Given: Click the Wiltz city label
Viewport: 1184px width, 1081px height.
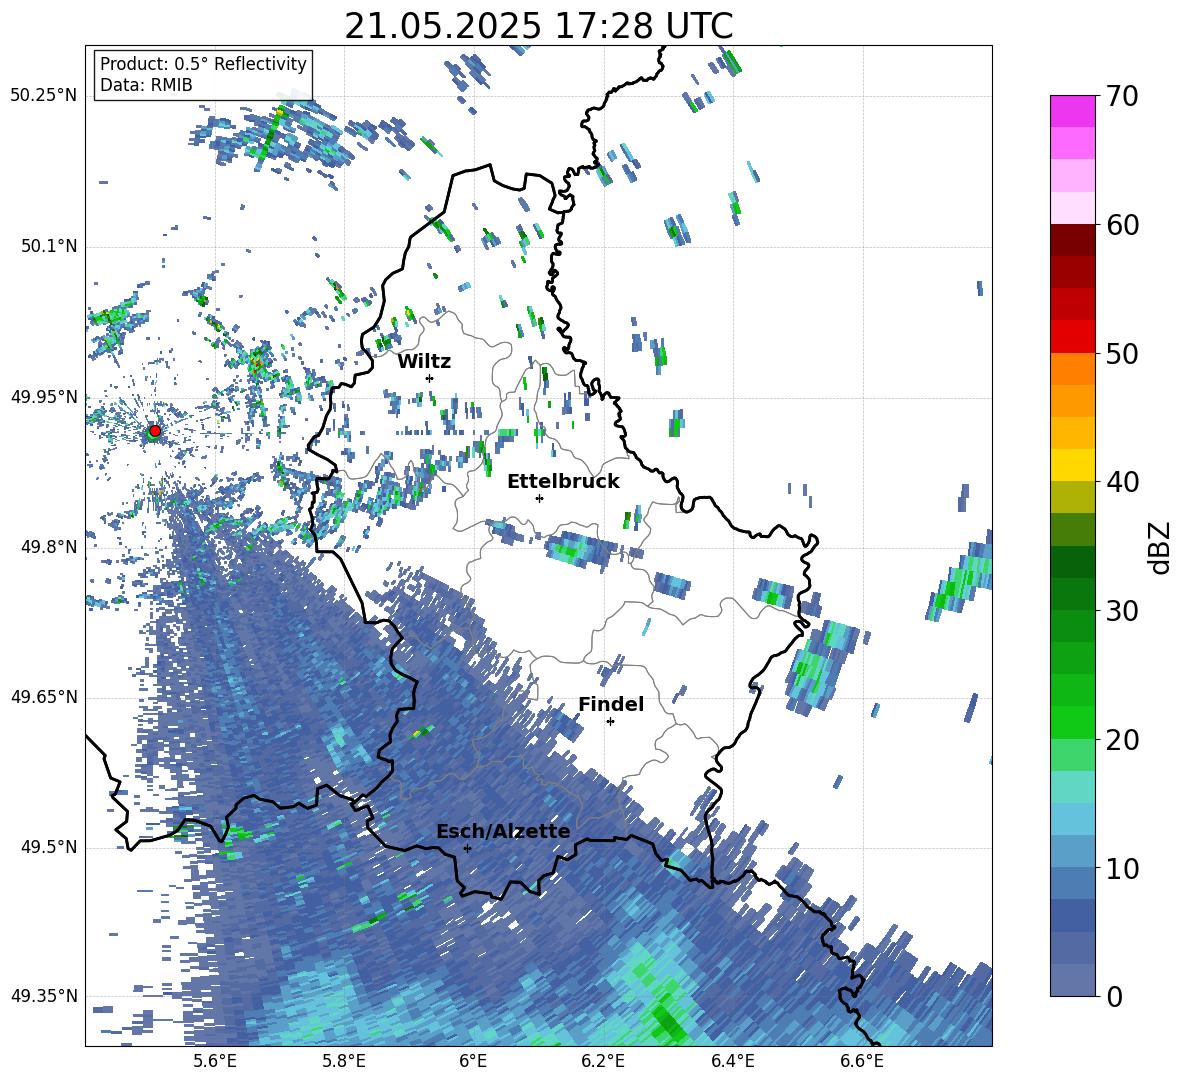Looking at the screenshot, I should point(424,362).
